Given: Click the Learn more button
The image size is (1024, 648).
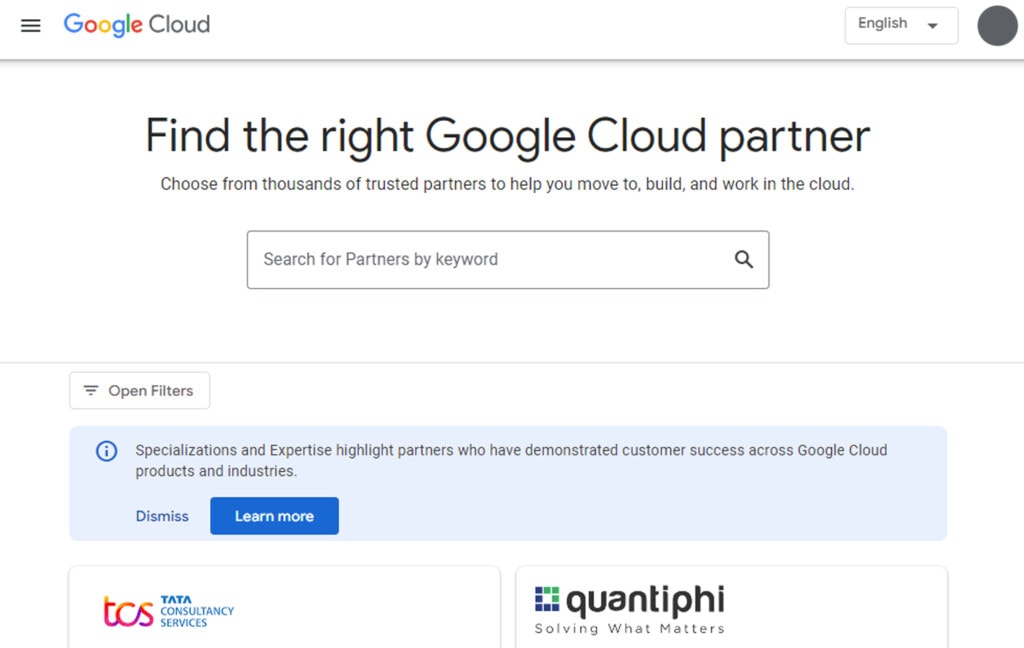Looking at the screenshot, I should pos(274,516).
